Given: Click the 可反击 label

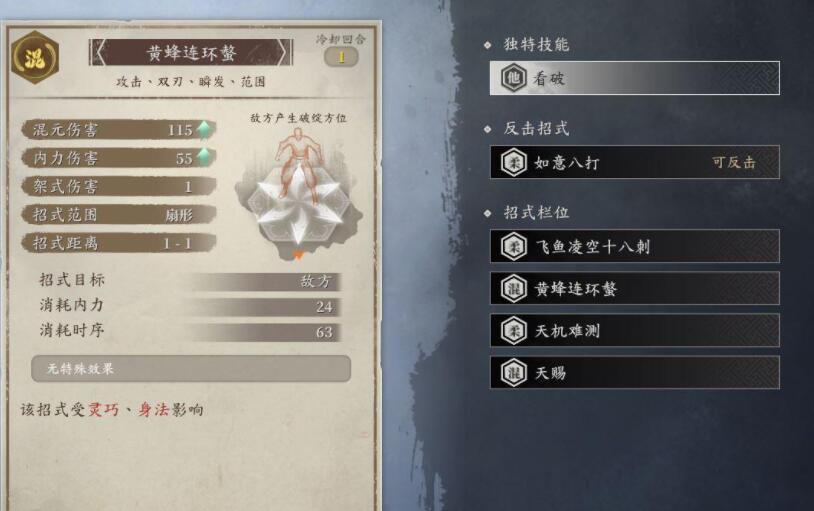Looking at the screenshot, I should pyautogui.click(x=734, y=163).
